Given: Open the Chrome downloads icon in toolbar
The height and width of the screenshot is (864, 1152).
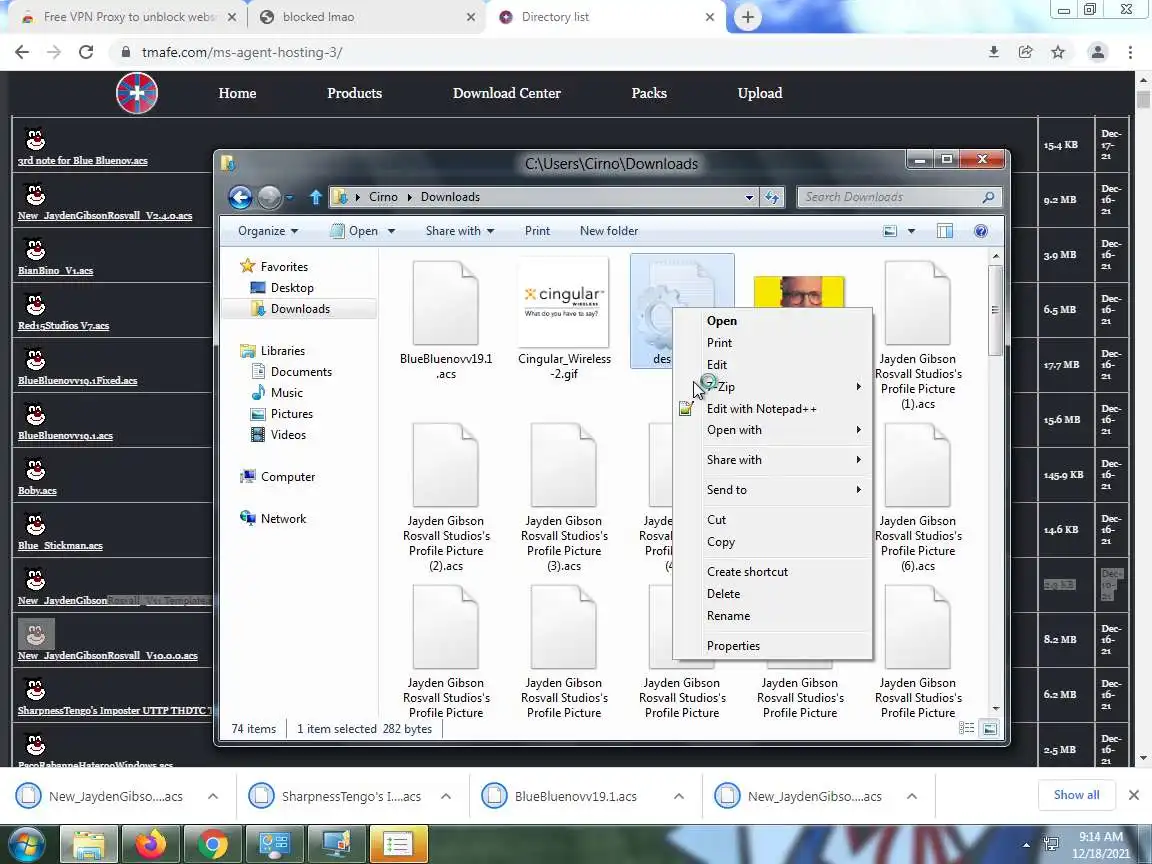Looking at the screenshot, I should pos(993,52).
